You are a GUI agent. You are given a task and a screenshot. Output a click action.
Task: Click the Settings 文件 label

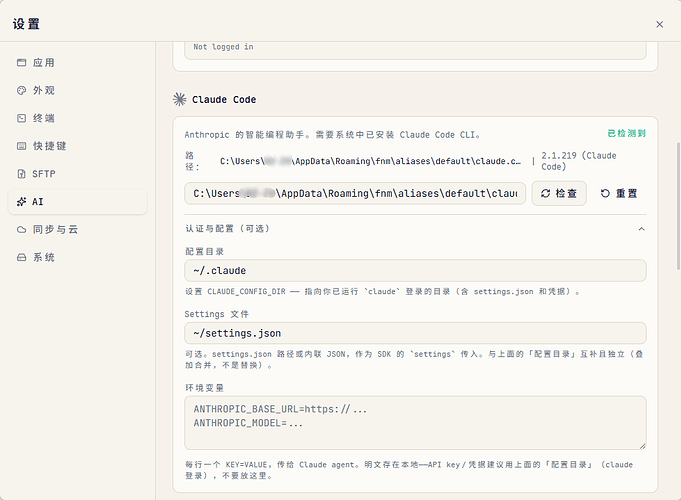pyautogui.click(x=217, y=314)
